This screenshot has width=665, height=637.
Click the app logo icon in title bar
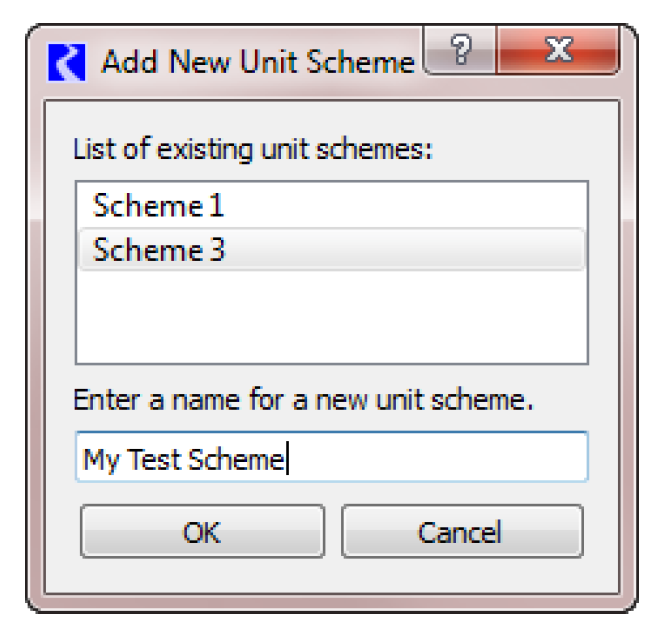[67, 63]
